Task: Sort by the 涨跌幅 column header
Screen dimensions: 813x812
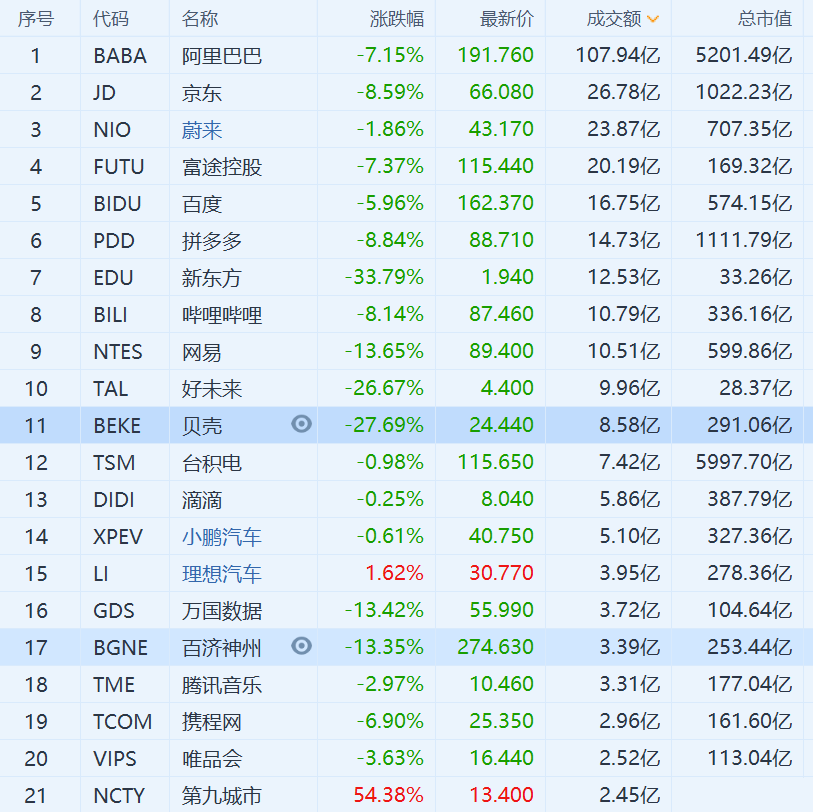Action: tap(397, 19)
